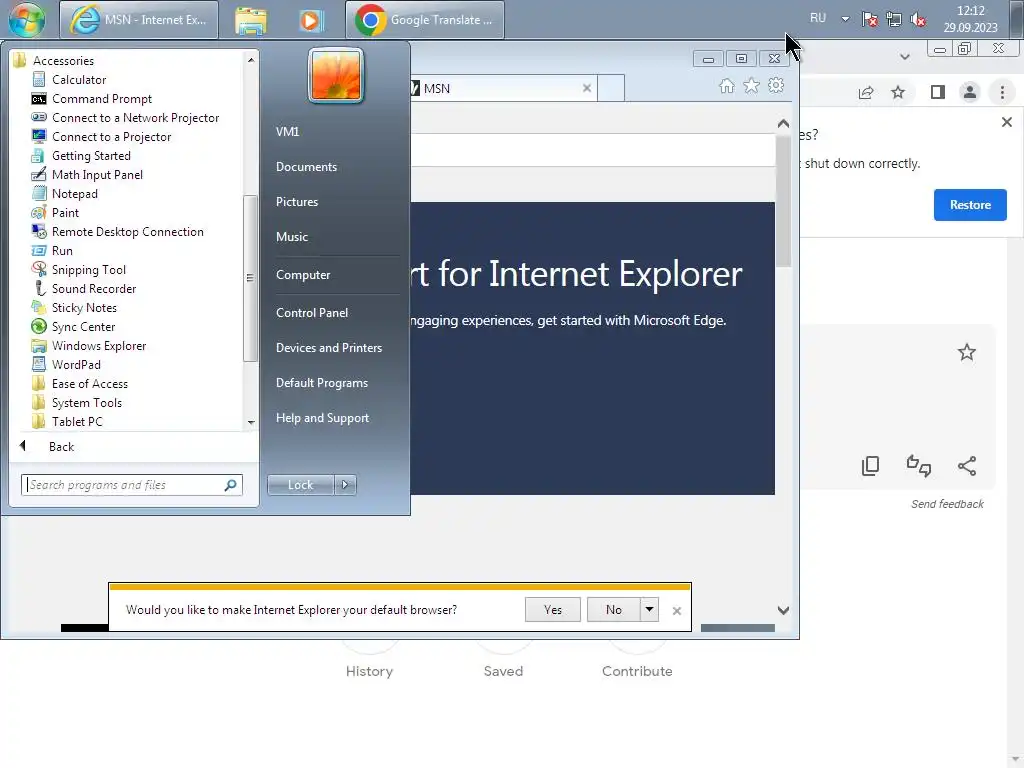Open the Action Center flag tray icon
Screen dimensions: 1024x768
pyautogui.click(x=869, y=20)
